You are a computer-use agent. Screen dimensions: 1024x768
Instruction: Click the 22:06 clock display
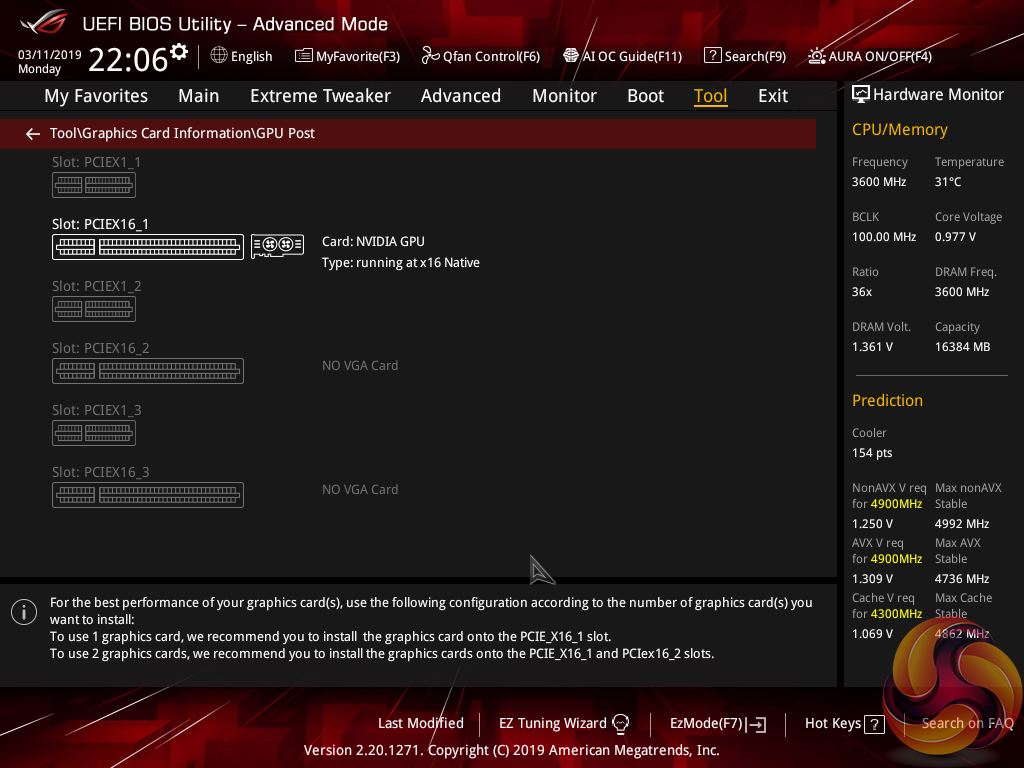coord(128,59)
